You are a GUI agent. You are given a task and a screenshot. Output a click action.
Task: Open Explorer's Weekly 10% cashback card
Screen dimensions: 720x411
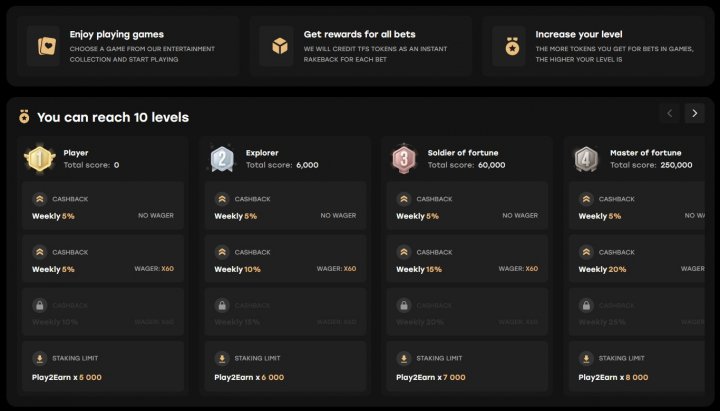coord(286,259)
